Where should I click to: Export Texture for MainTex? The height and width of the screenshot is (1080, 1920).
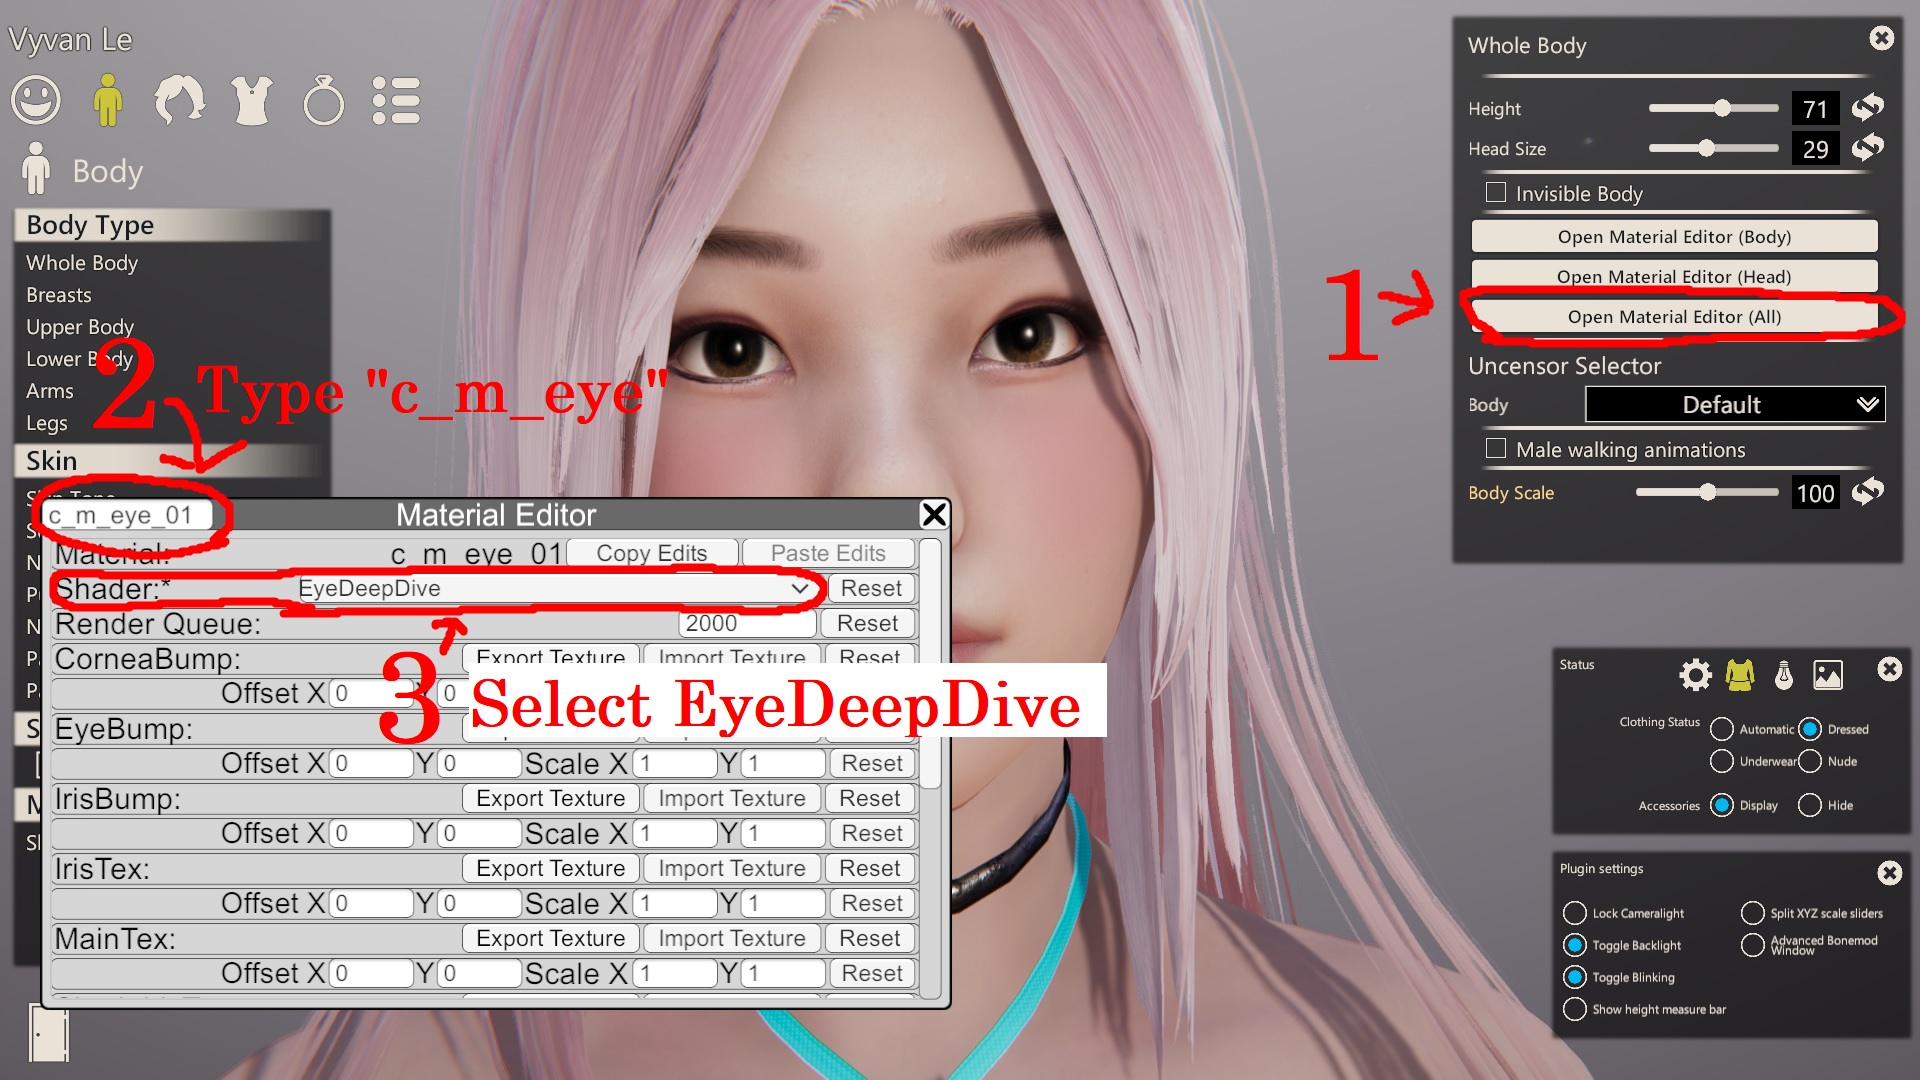[550, 938]
